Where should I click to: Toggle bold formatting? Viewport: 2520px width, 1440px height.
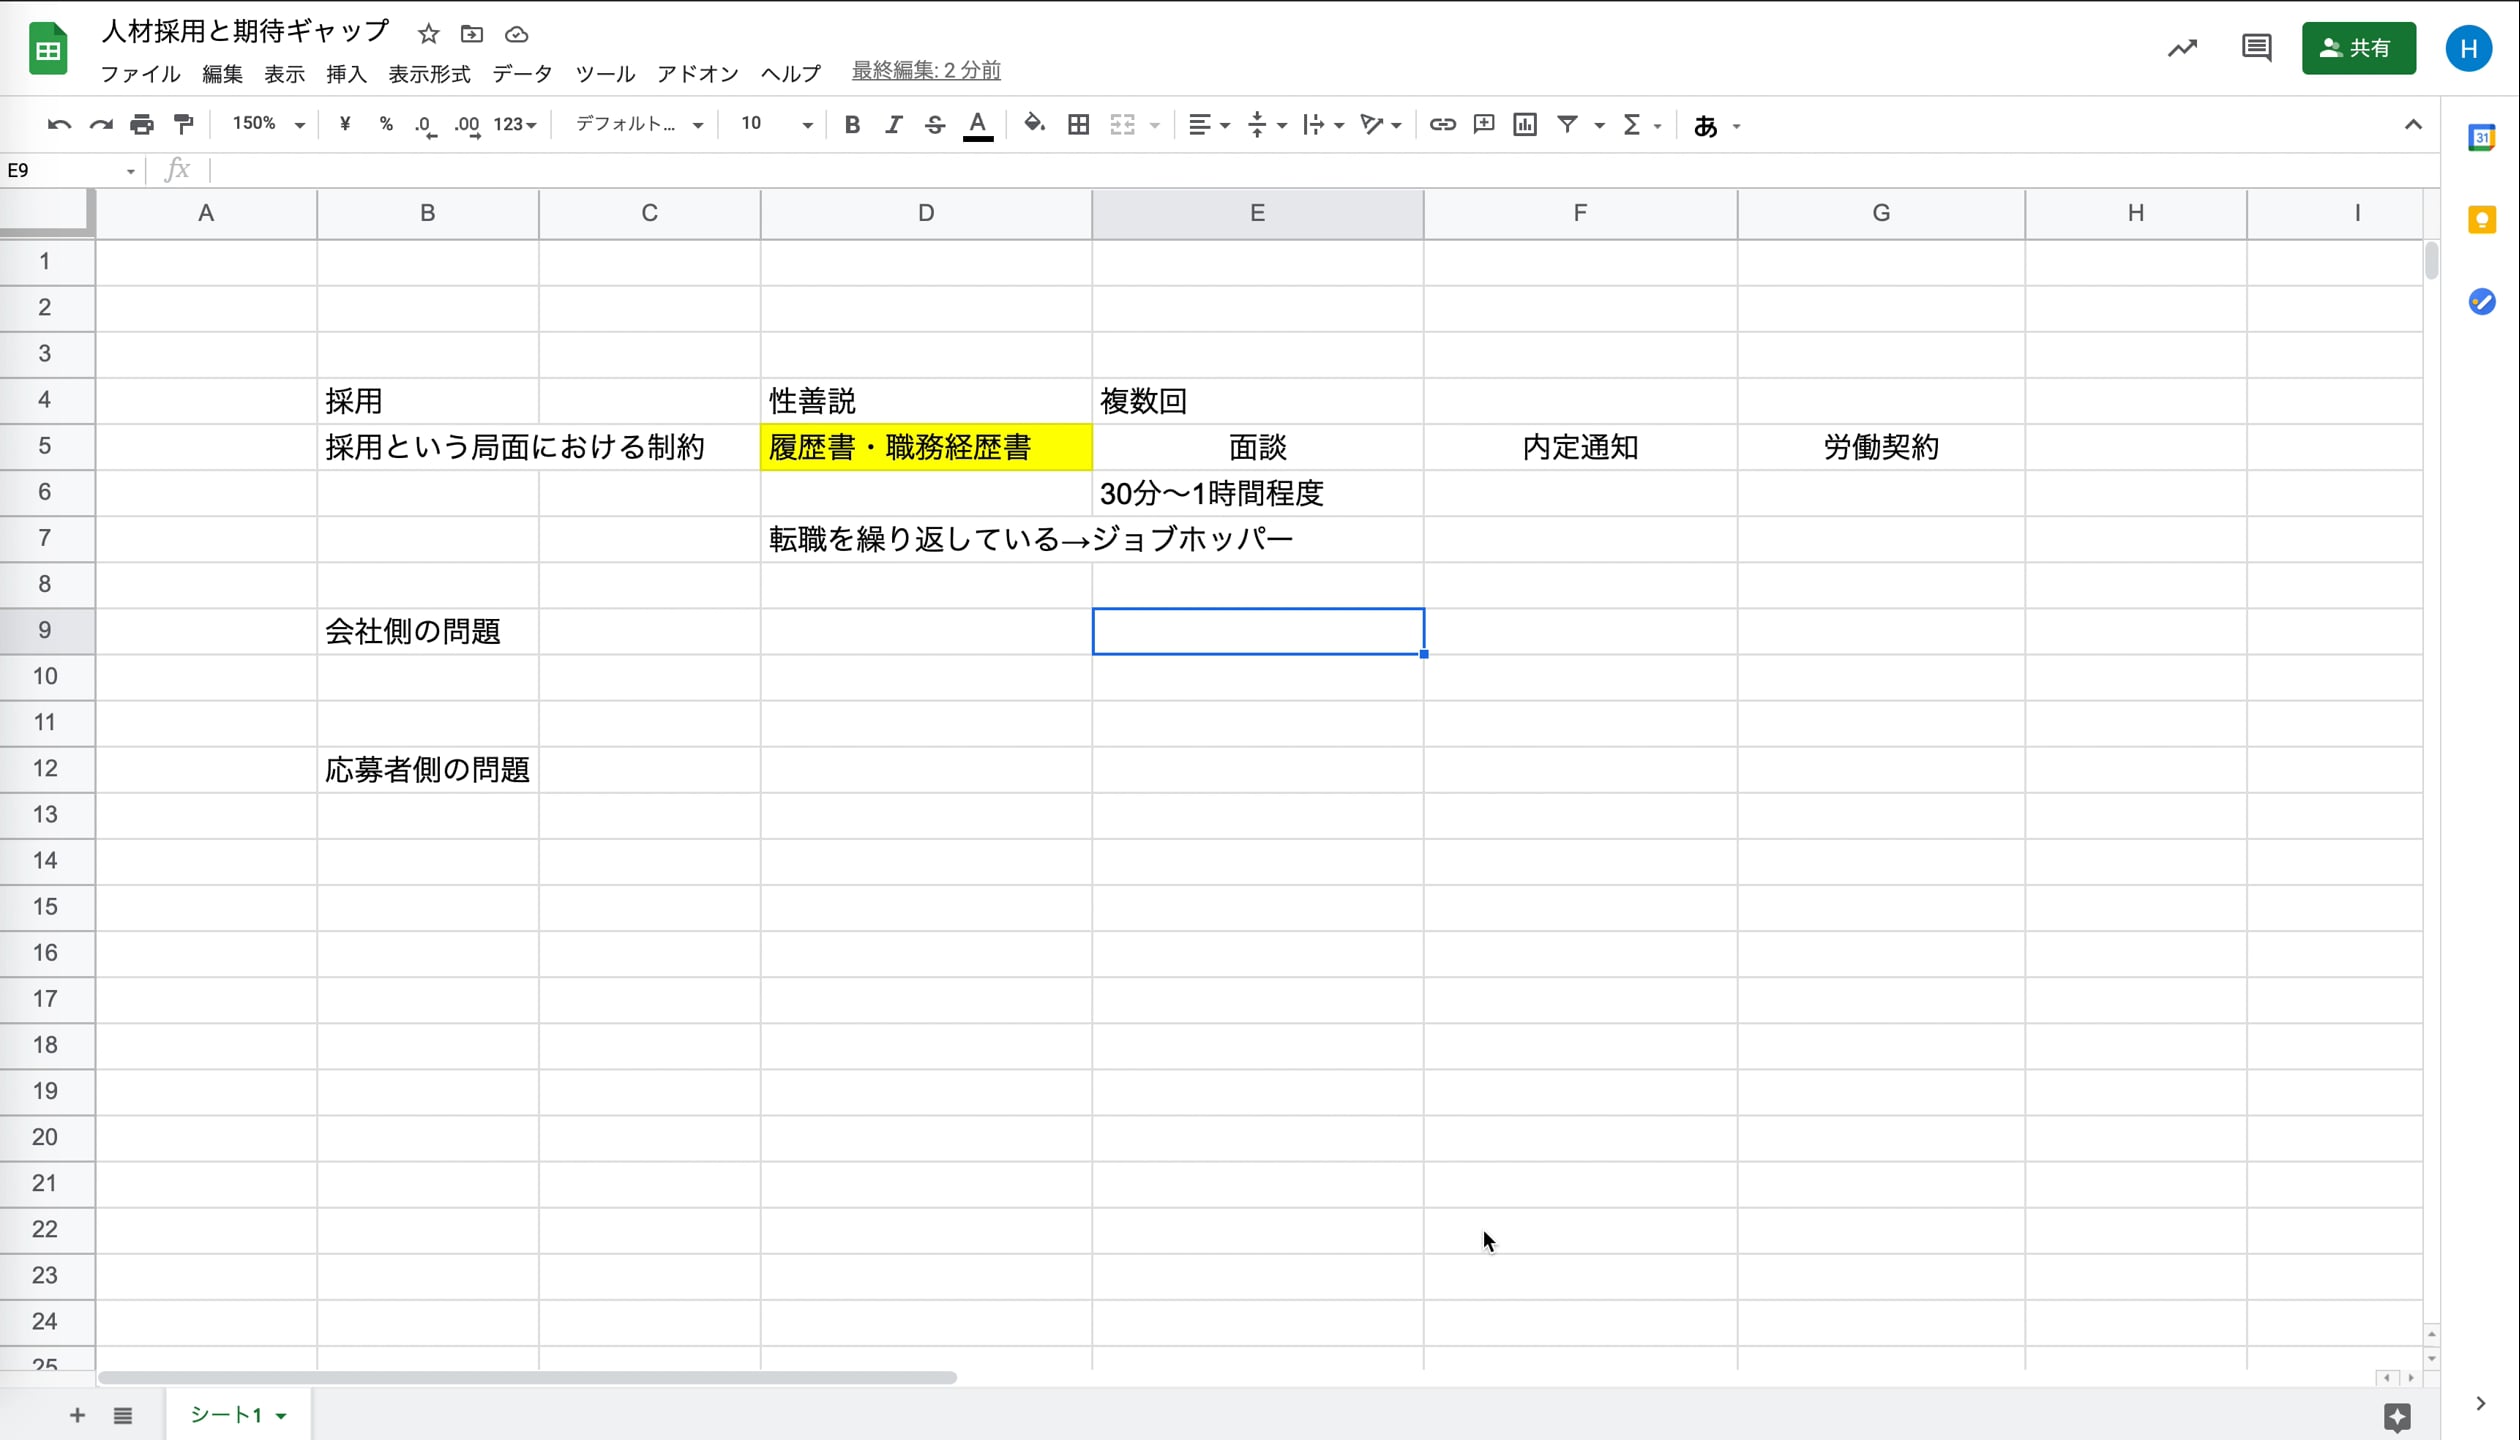[x=852, y=124]
